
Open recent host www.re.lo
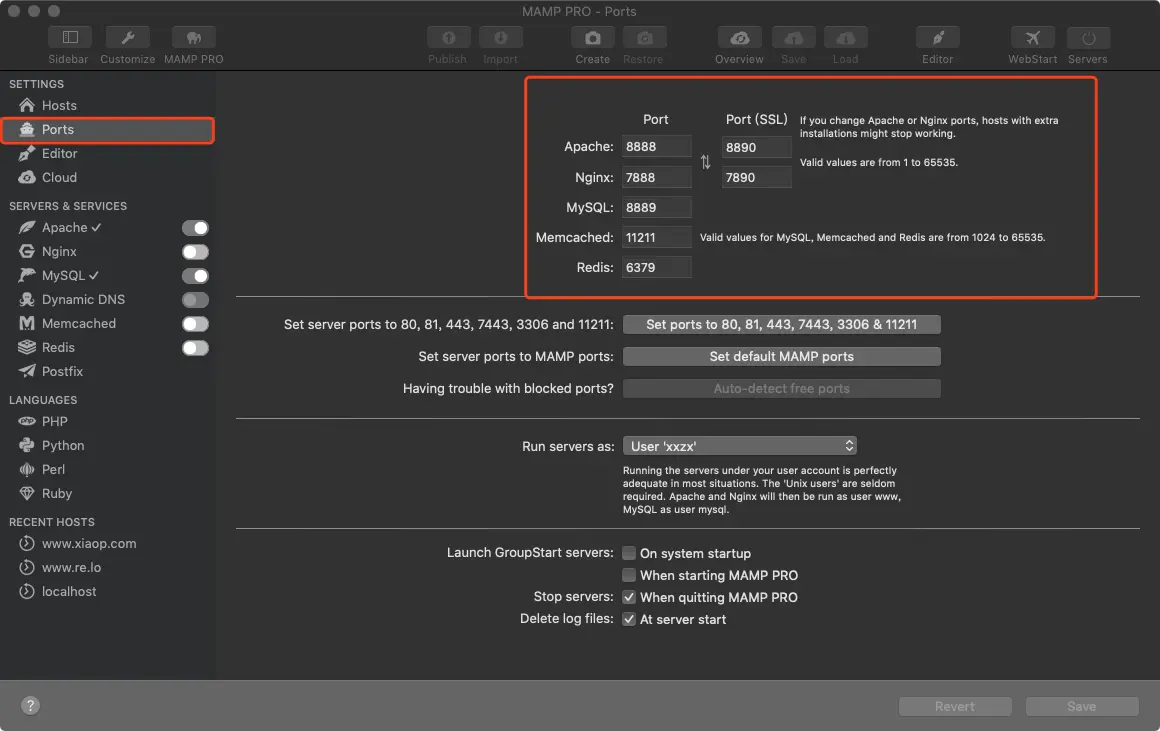click(x=71, y=567)
